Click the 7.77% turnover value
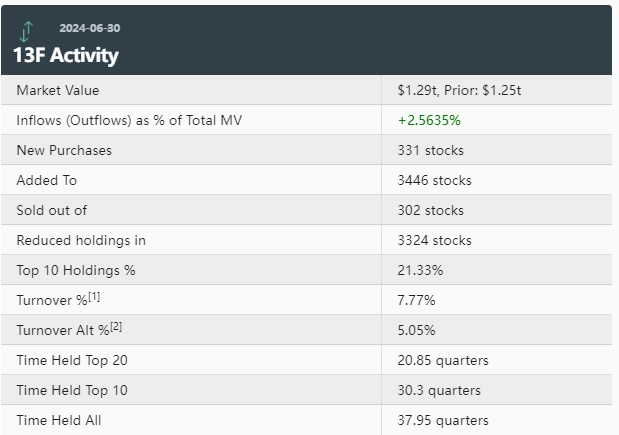619x435 pixels. coord(416,300)
